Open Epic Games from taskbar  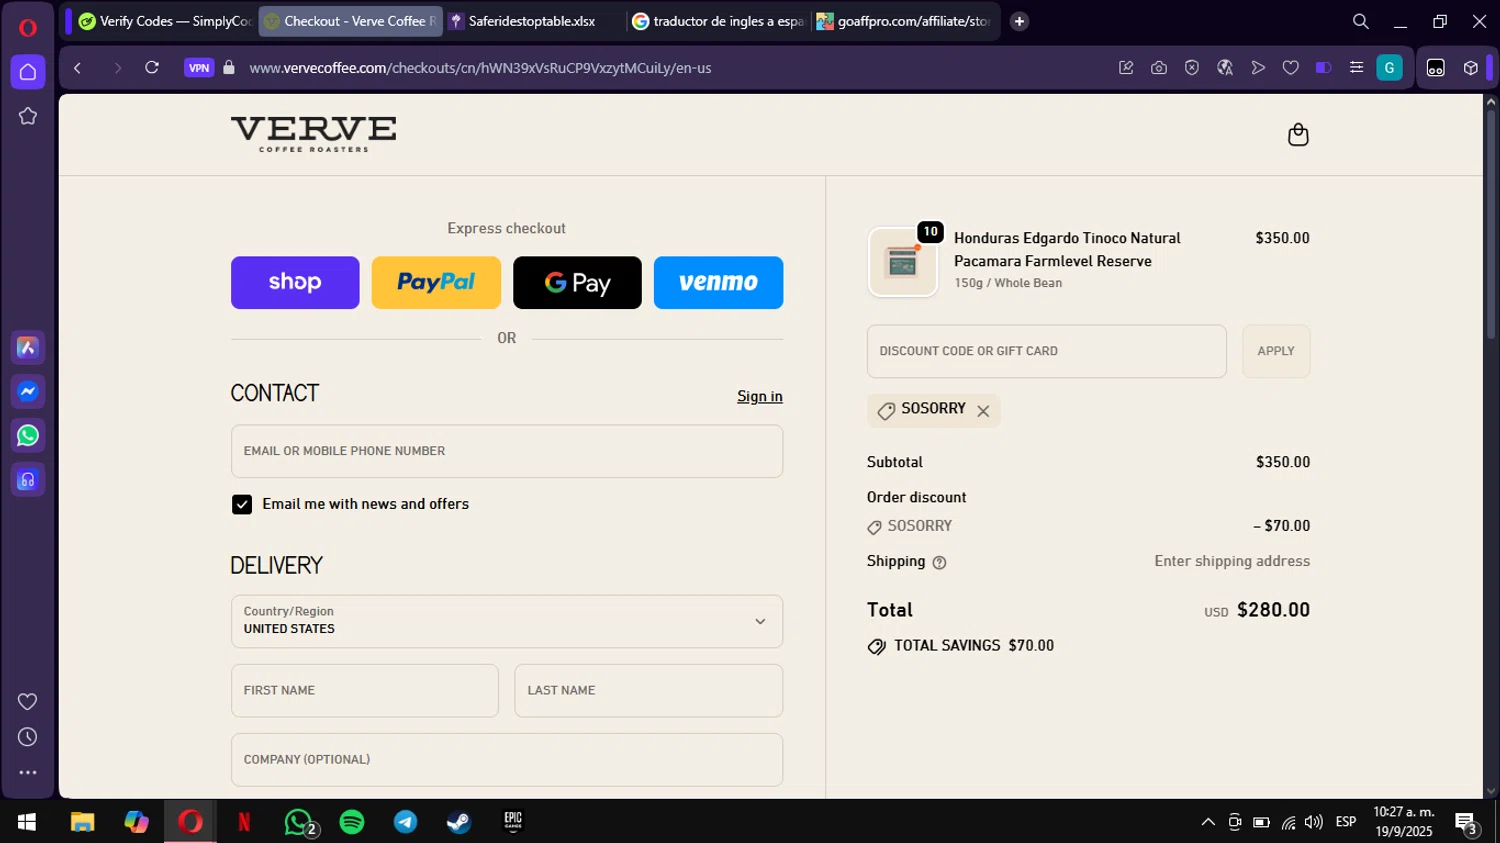(x=513, y=822)
